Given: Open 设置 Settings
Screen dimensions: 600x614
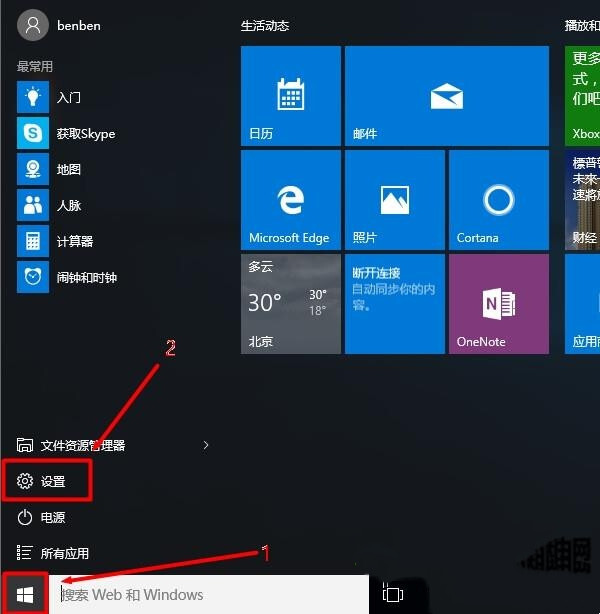Looking at the screenshot, I should (41, 481).
